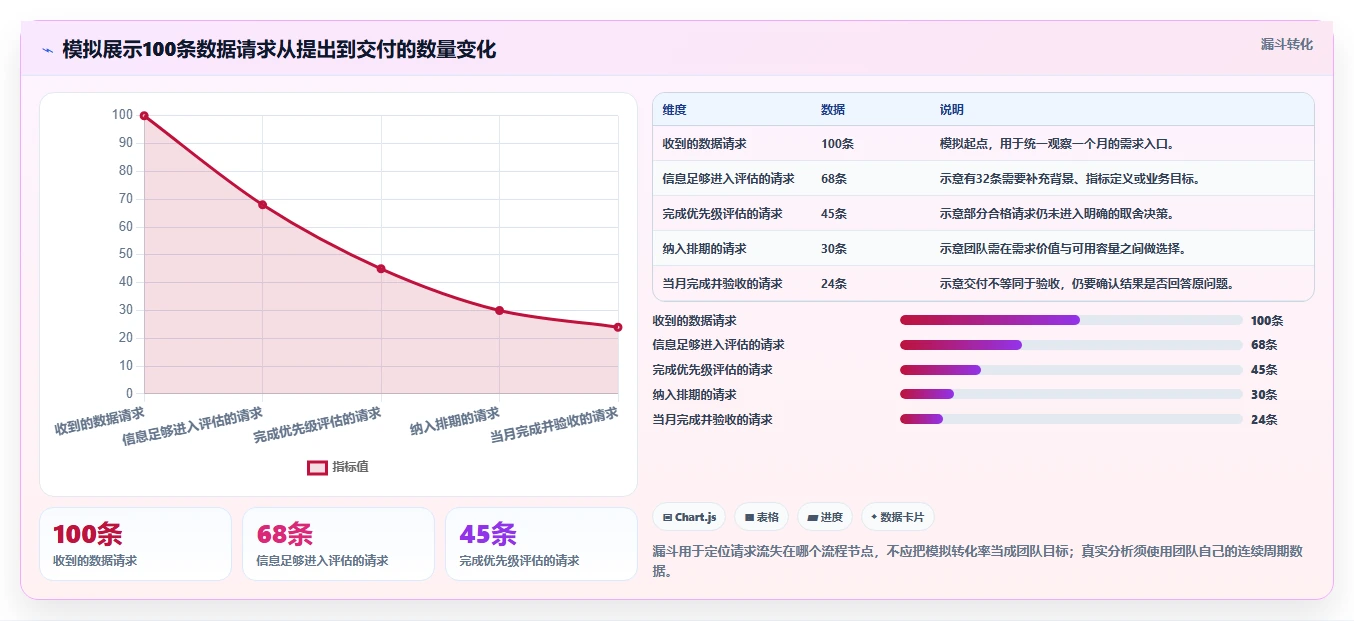Click the footer note starting 漏斗用于定位请求流失
Image resolution: width=1354 pixels, height=621 pixels.
coord(978,561)
